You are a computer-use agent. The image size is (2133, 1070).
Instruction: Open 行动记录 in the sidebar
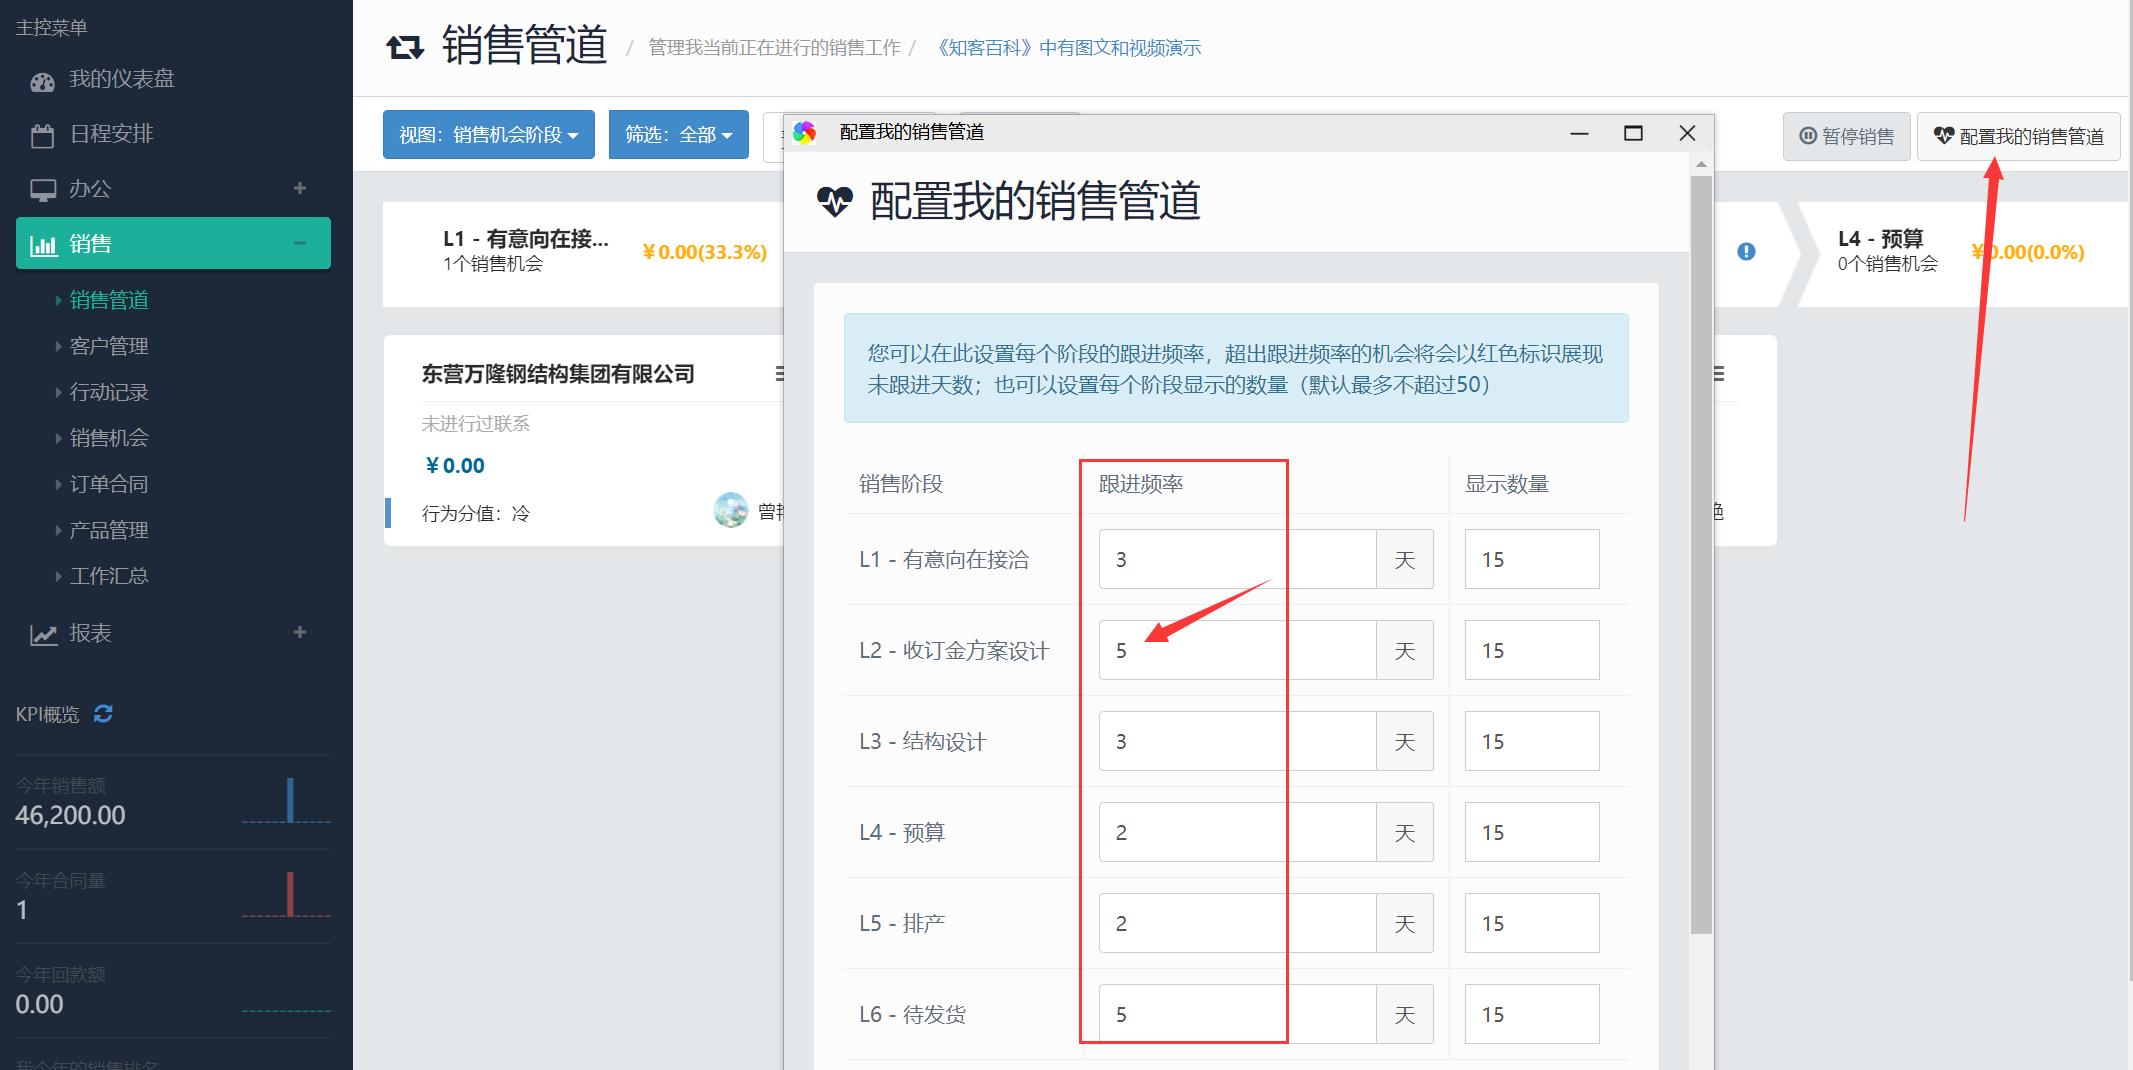point(109,392)
